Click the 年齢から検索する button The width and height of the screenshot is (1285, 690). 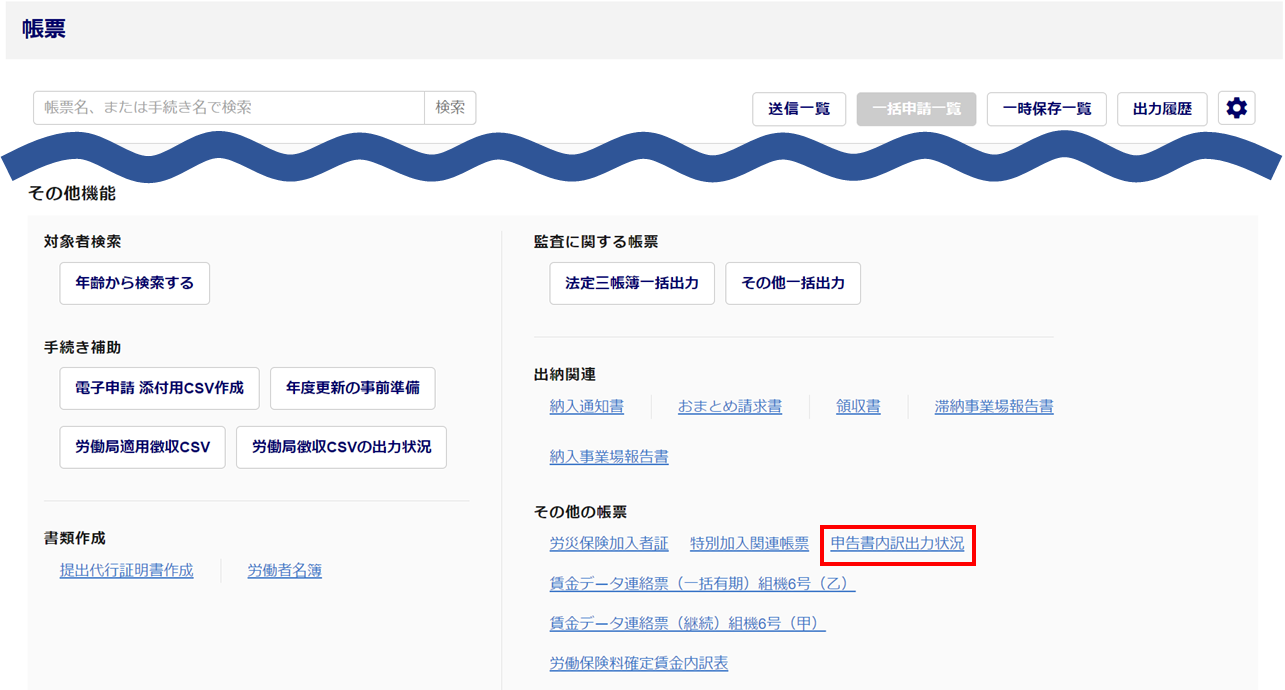click(135, 283)
